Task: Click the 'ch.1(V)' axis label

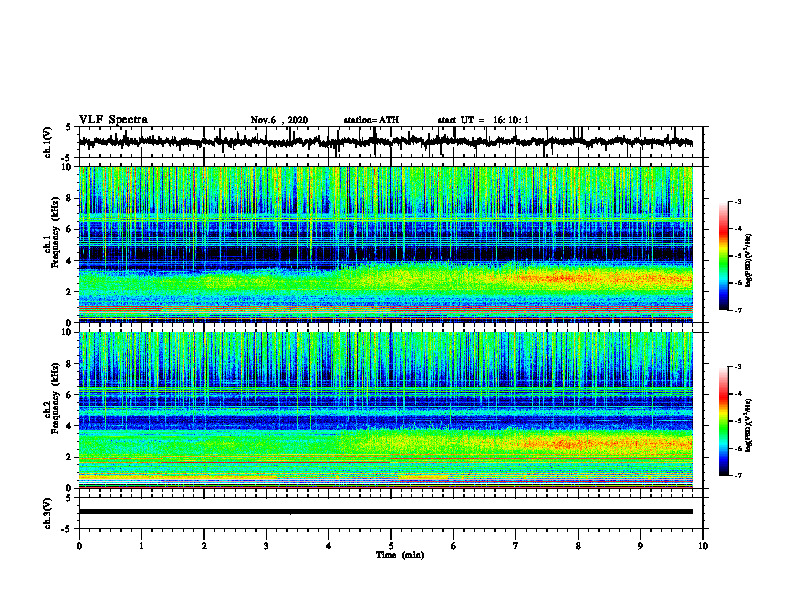Action: (48, 142)
